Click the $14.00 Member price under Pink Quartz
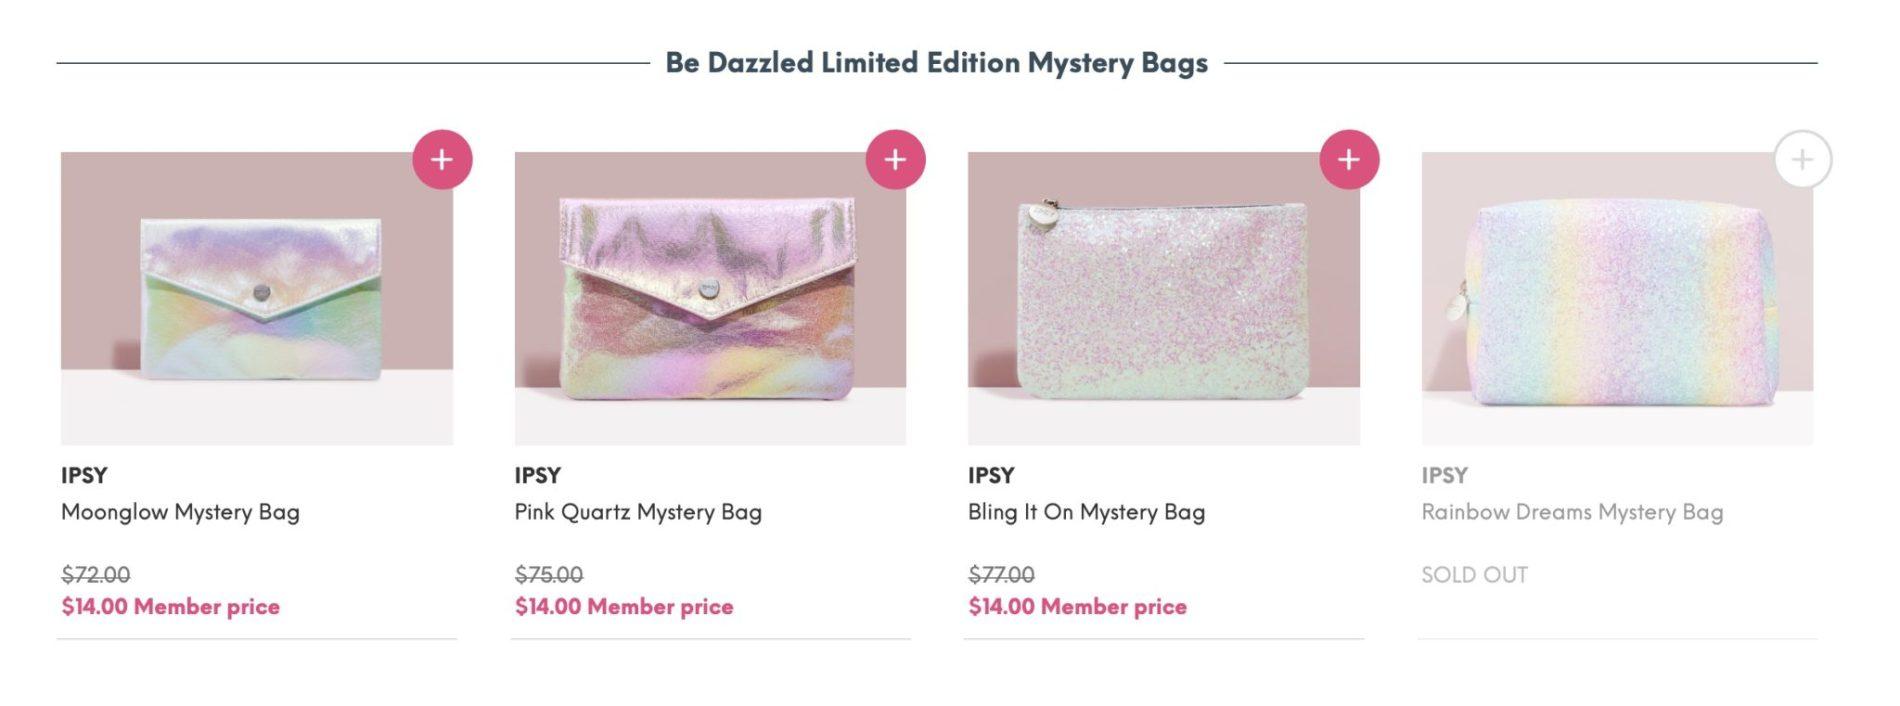 [624, 607]
